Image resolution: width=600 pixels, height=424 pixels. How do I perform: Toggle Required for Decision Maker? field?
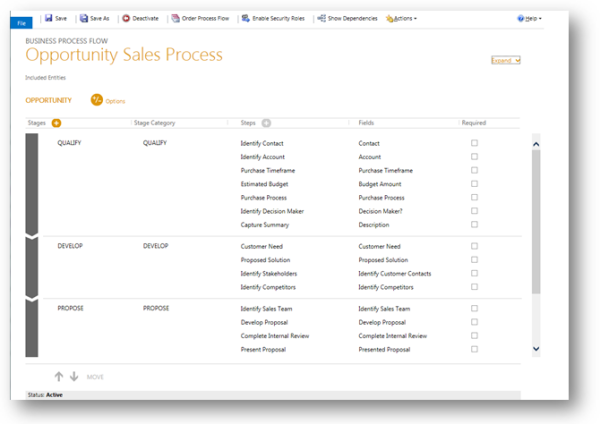coord(474,211)
